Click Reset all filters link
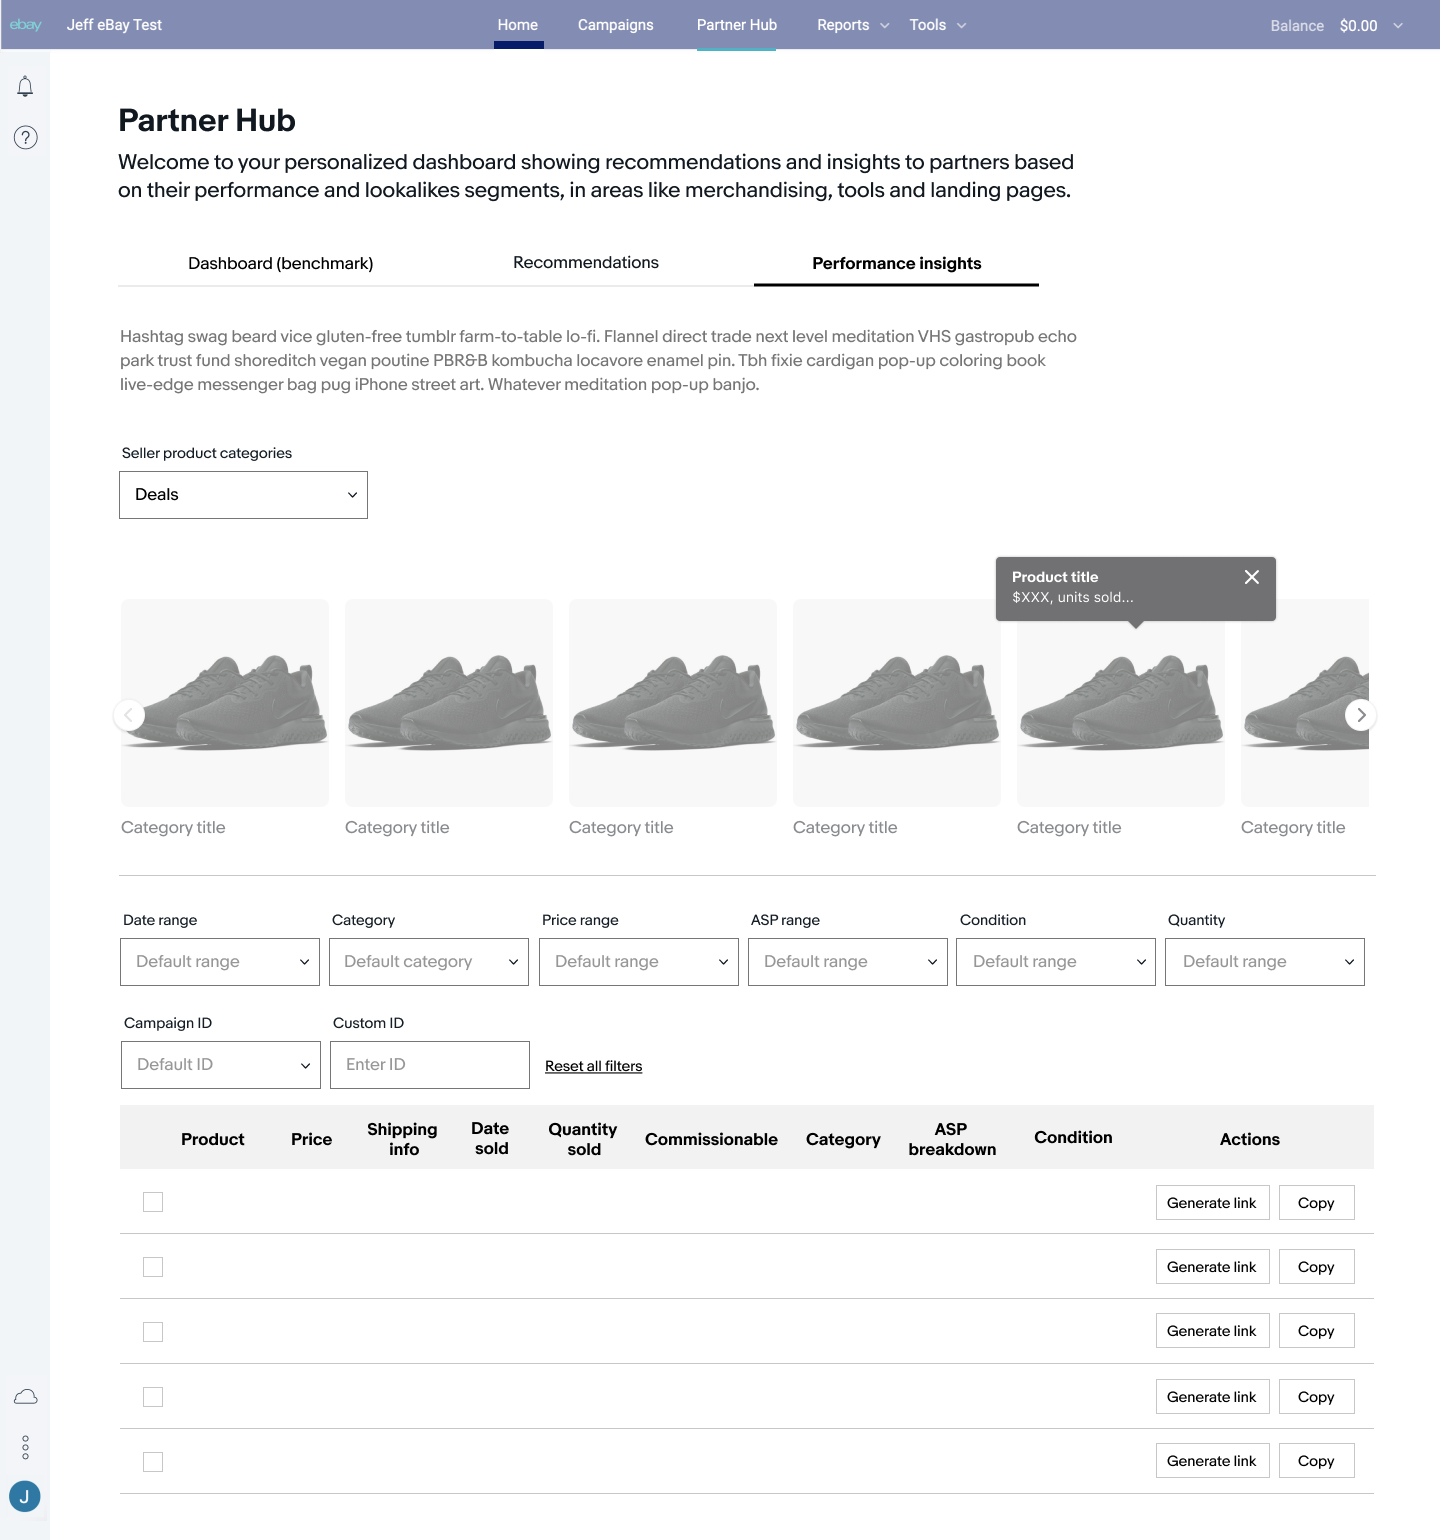 [x=593, y=1066]
